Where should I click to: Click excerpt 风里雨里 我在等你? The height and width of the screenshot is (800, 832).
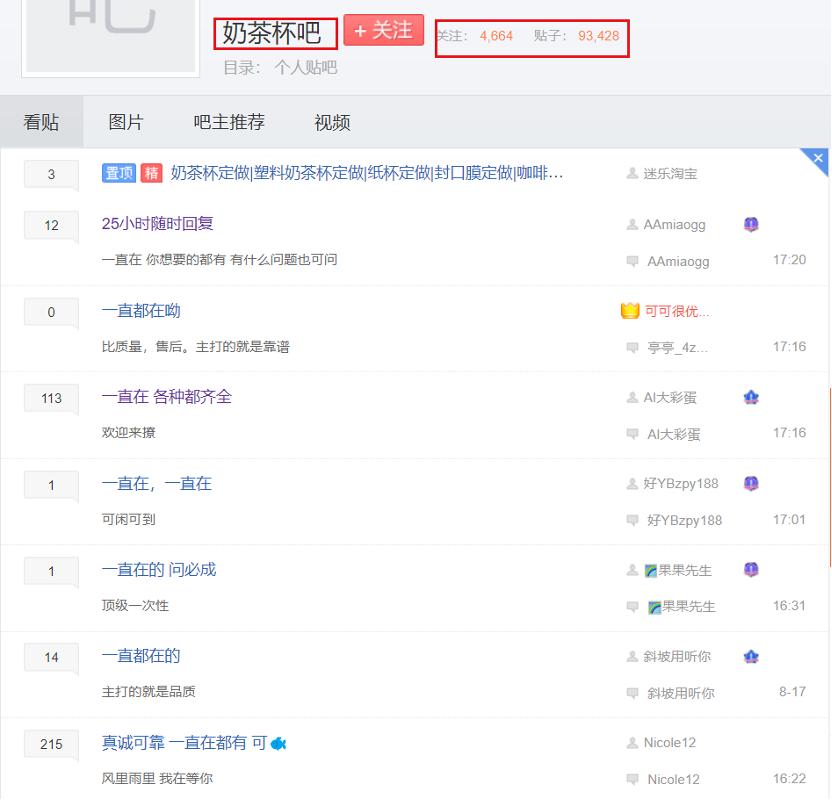click(x=157, y=778)
